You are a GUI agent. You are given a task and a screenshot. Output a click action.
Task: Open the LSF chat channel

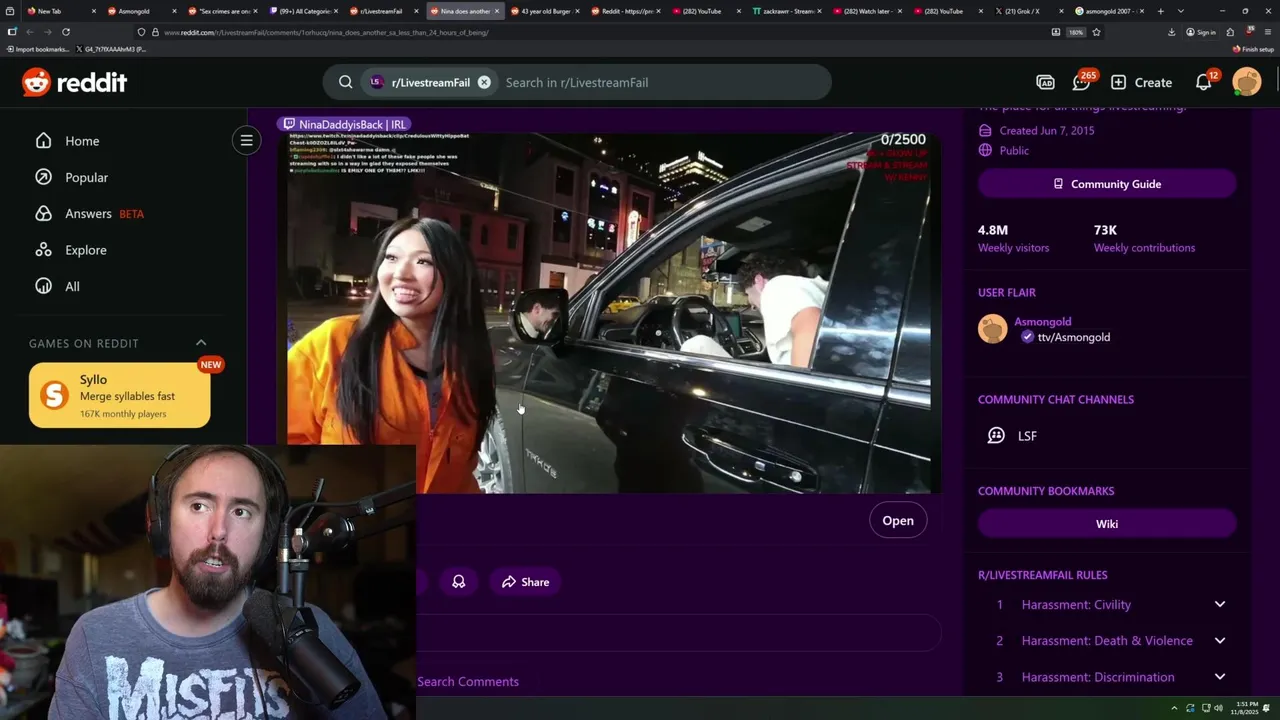pos(1027,436)
